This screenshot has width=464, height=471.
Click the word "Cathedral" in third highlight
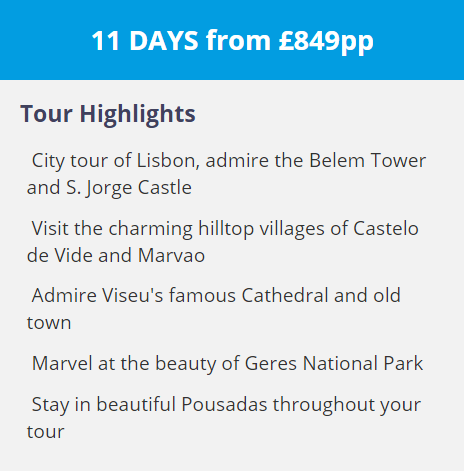point(285,296)
